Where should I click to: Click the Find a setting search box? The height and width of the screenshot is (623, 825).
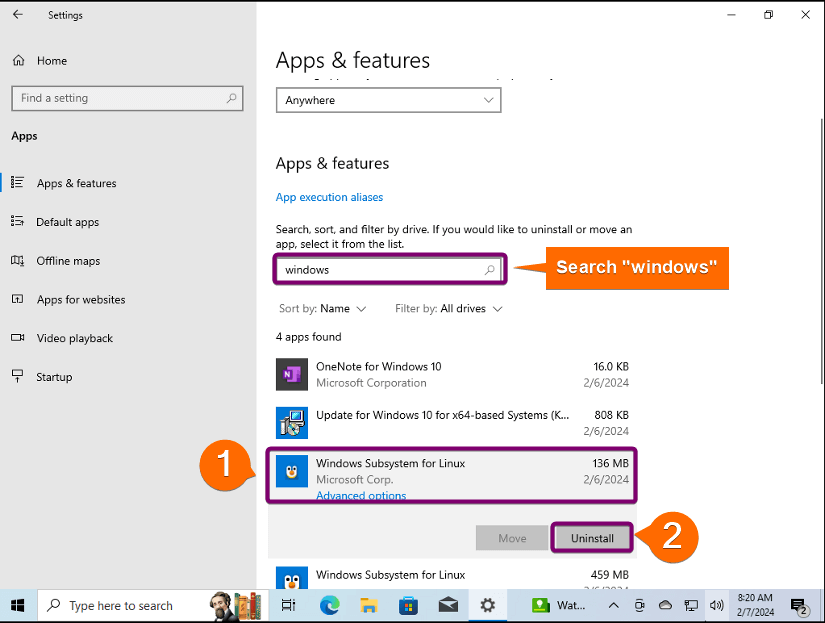click(x=127, y=98)
